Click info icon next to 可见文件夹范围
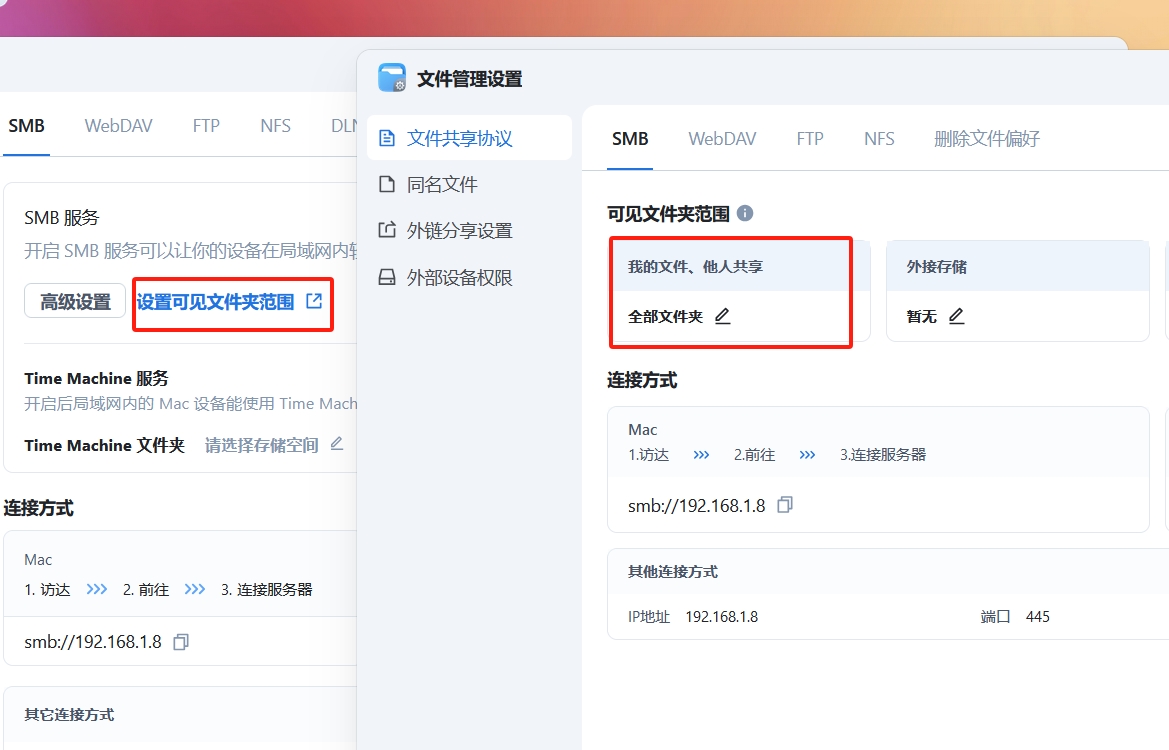Screen dimensions: 1169x750 (x=745, y=213)
